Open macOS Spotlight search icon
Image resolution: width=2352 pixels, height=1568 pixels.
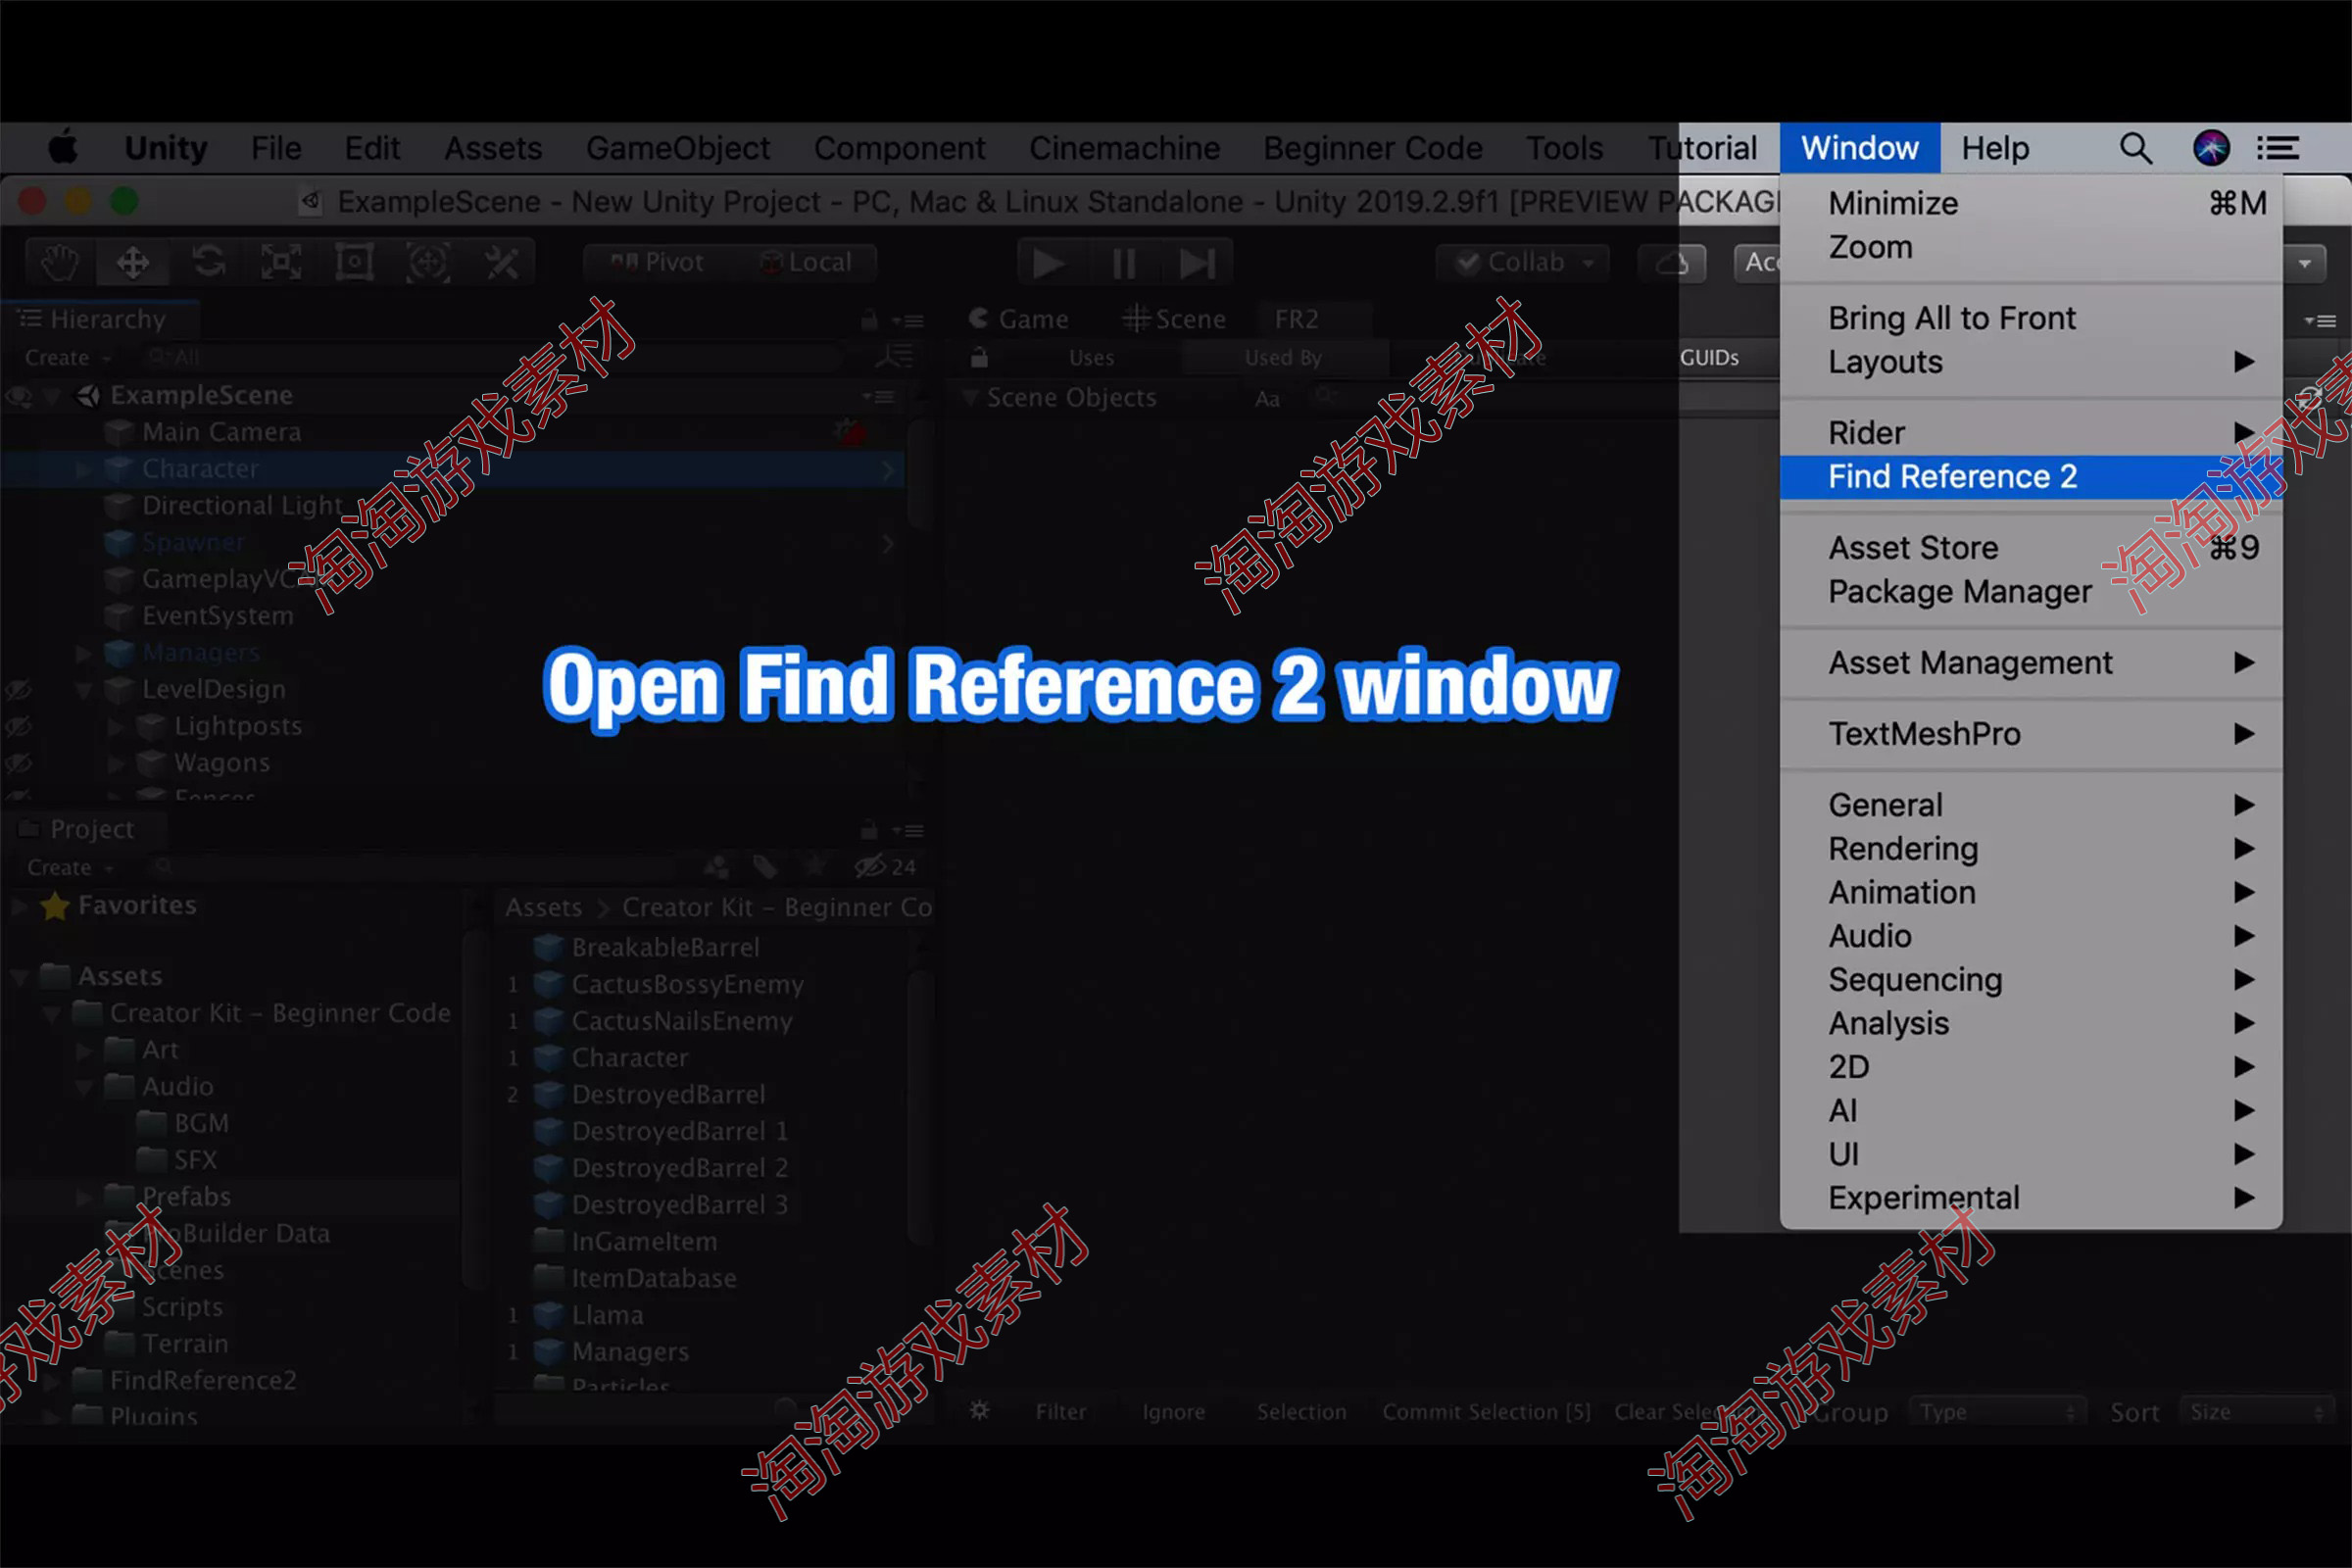2135,148
